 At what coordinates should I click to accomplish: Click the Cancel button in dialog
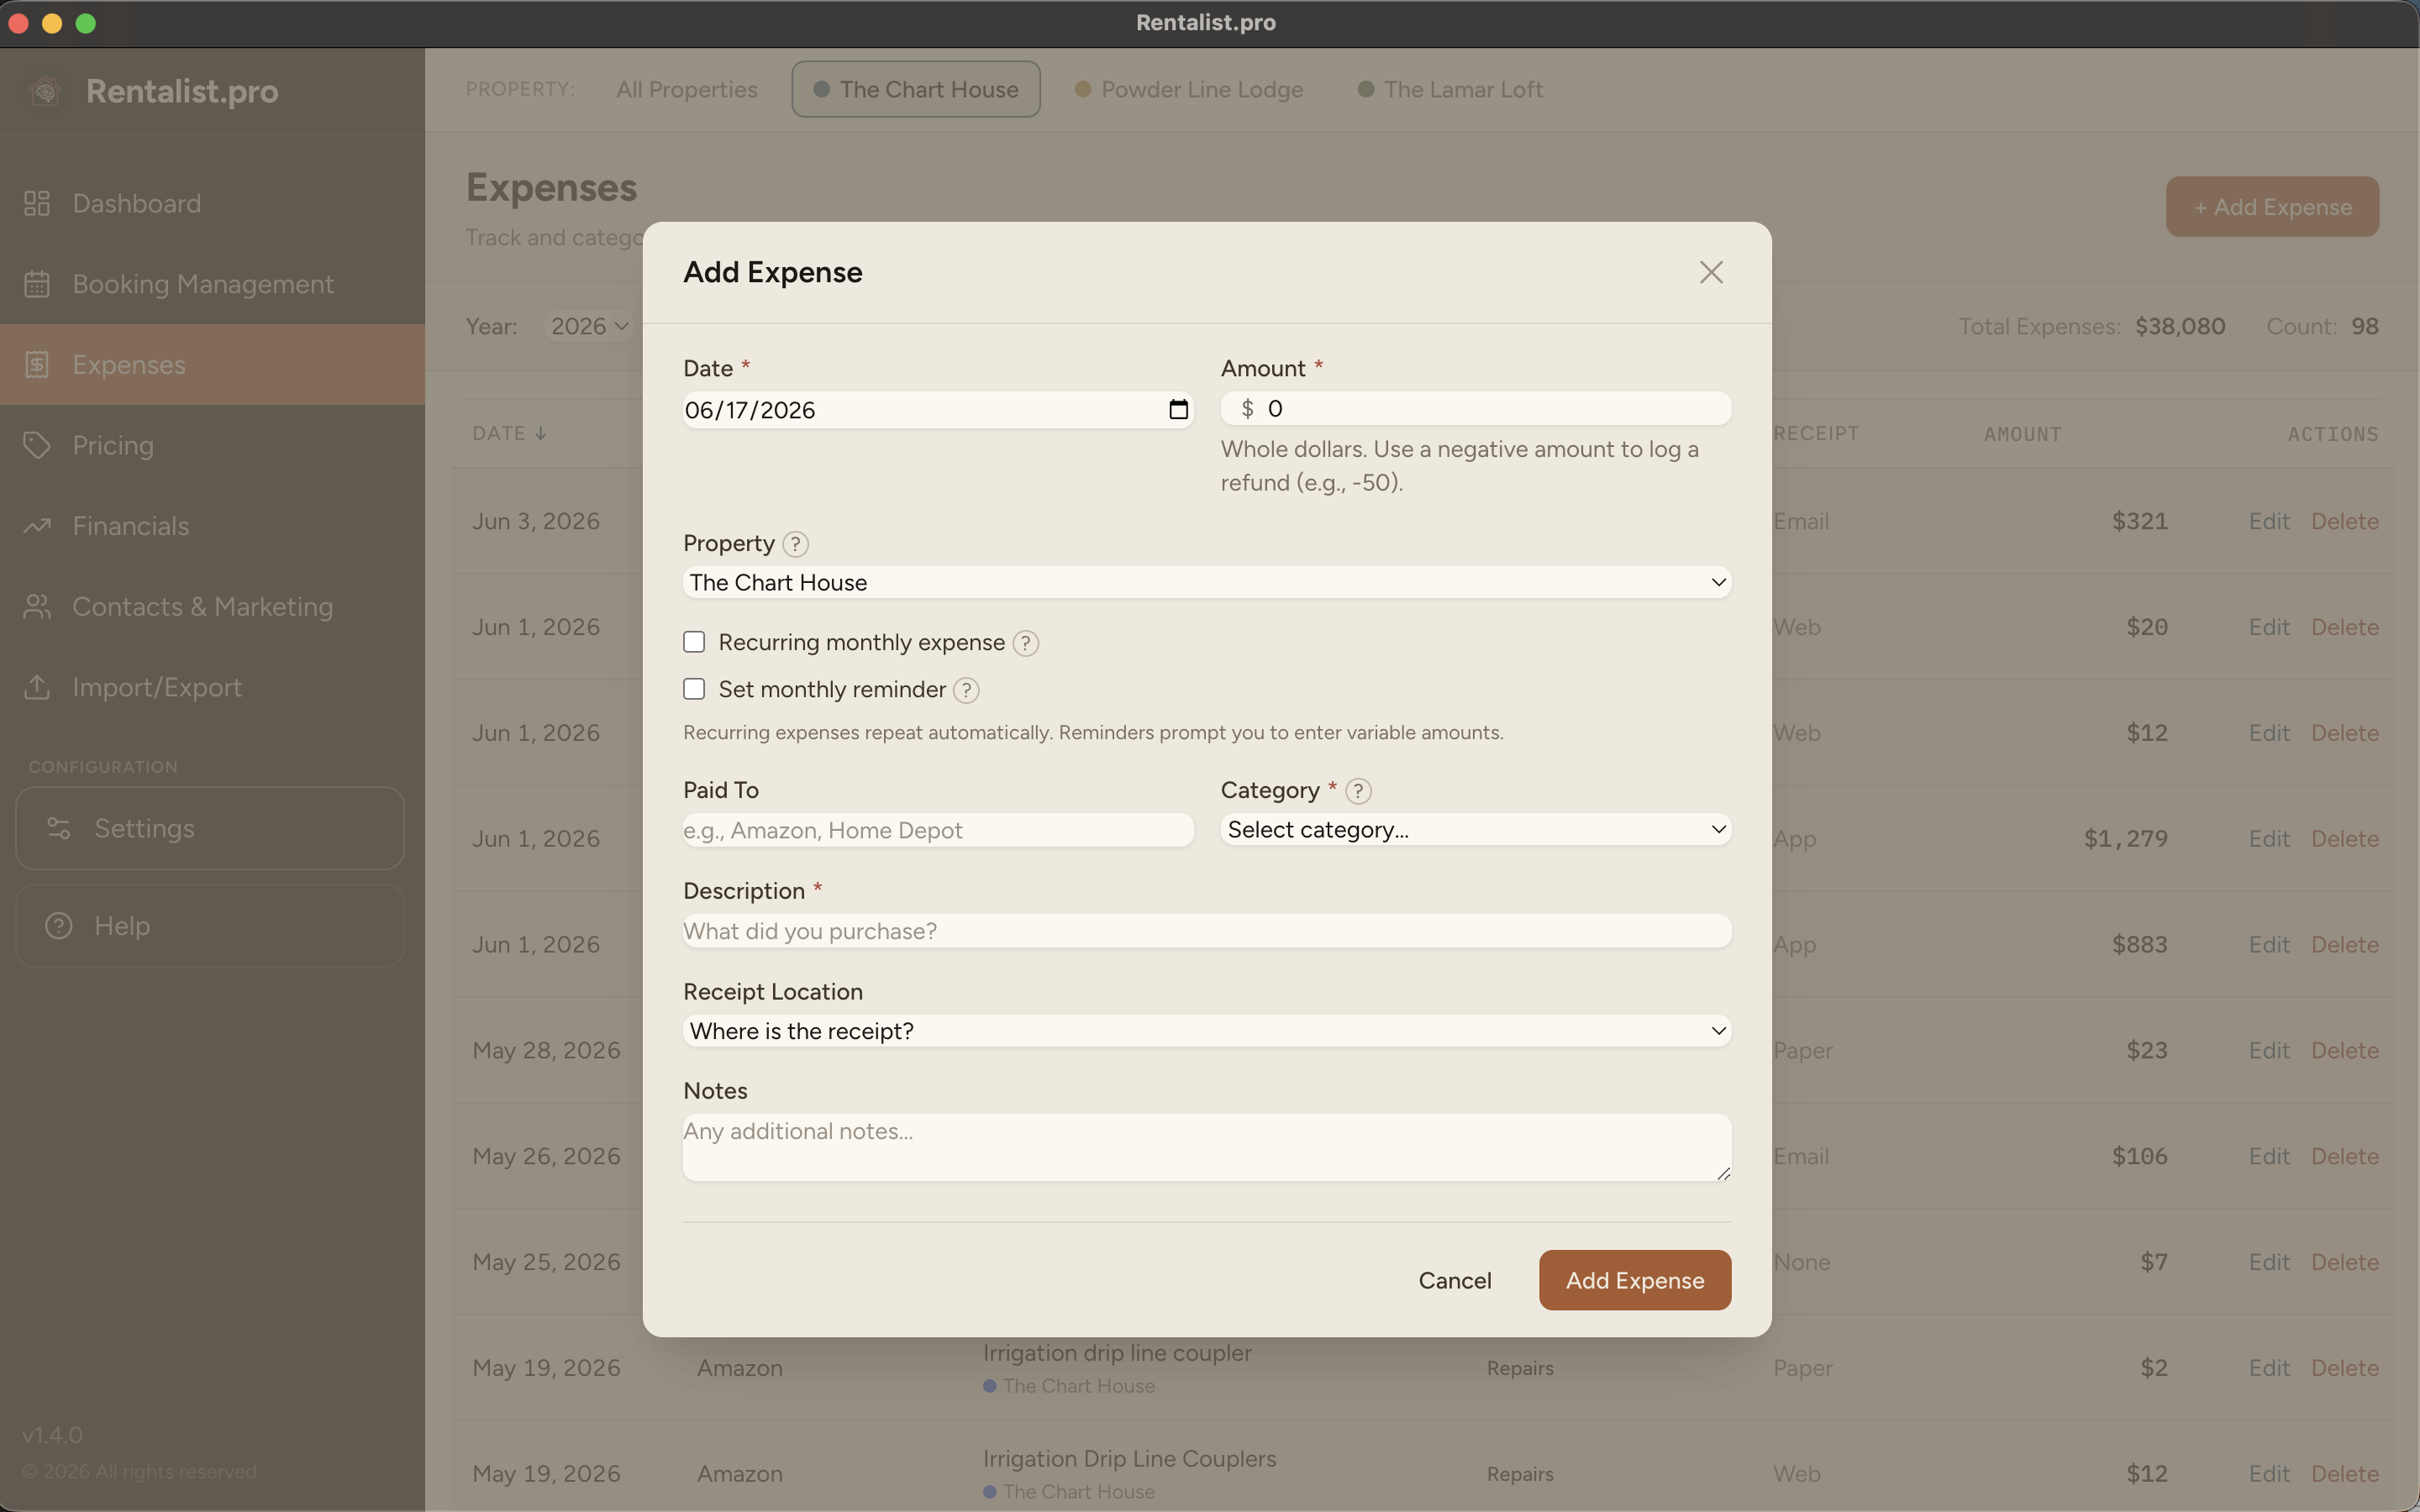tap(1455, 1280)
